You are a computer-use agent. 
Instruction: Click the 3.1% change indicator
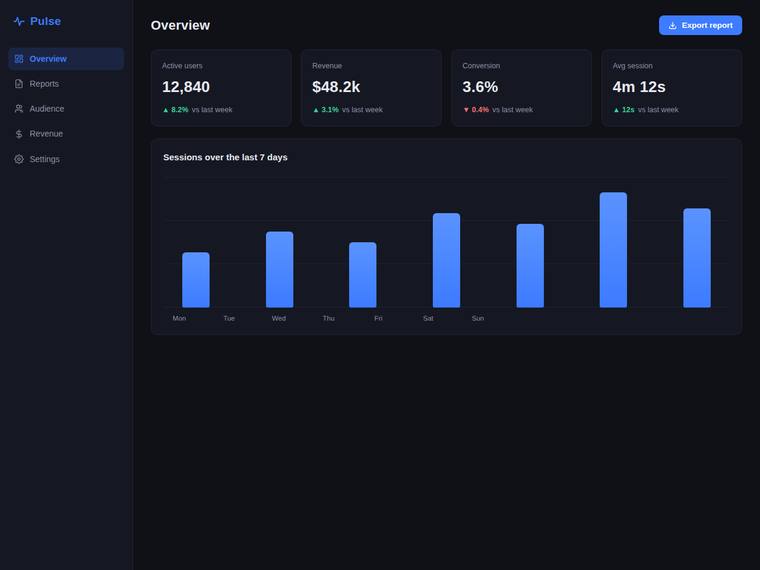[326, 110]
